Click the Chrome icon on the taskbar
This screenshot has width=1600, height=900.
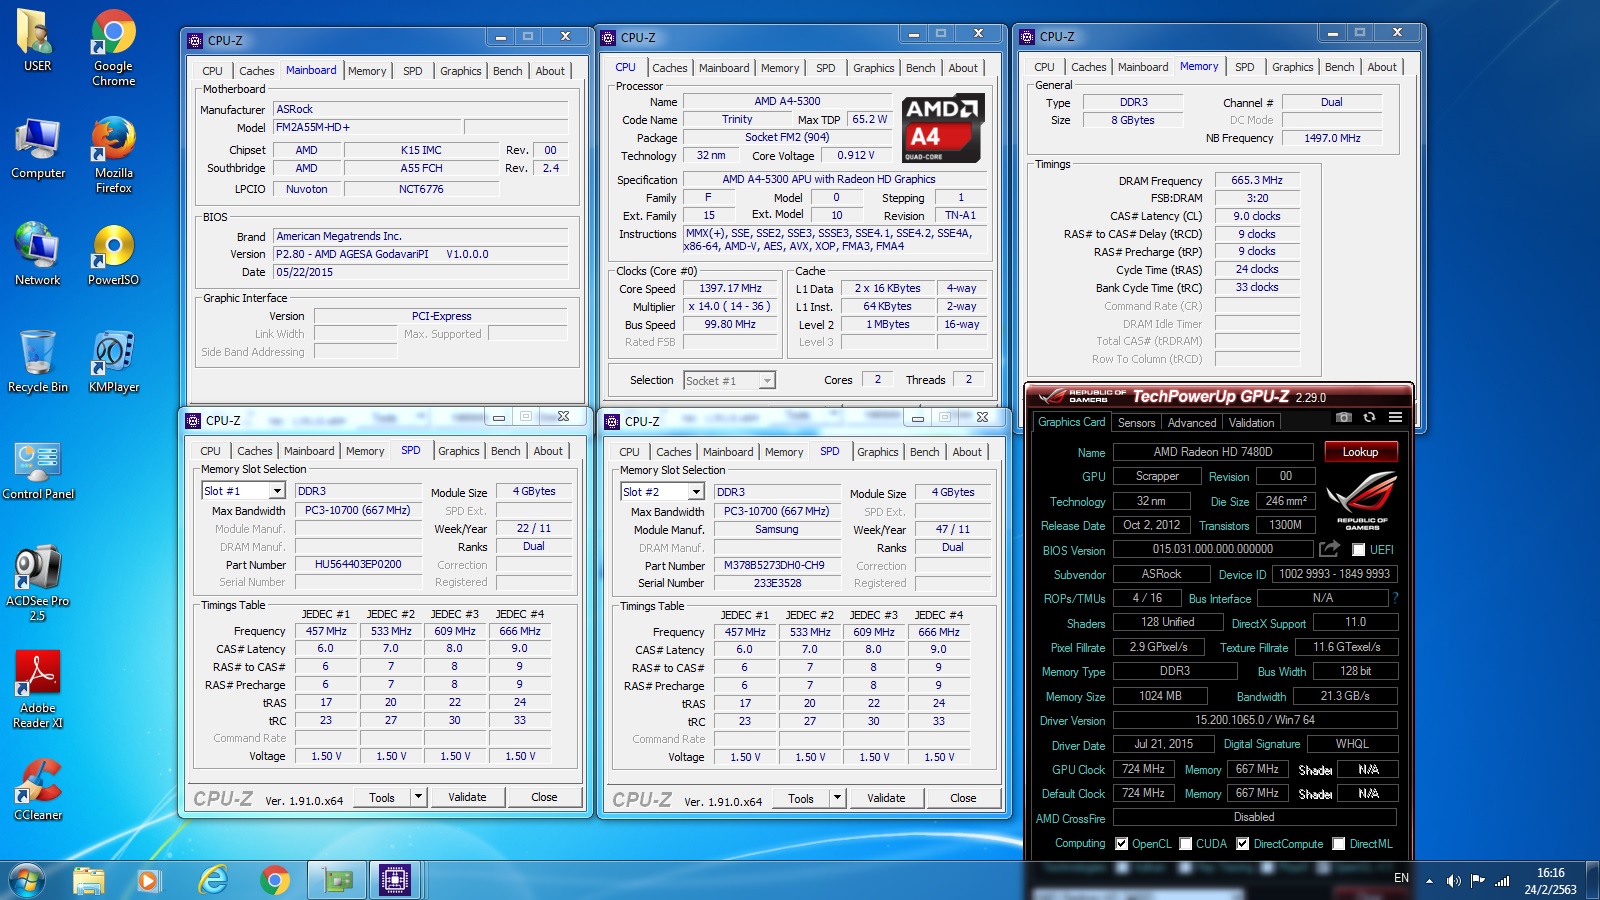point(274,880)
